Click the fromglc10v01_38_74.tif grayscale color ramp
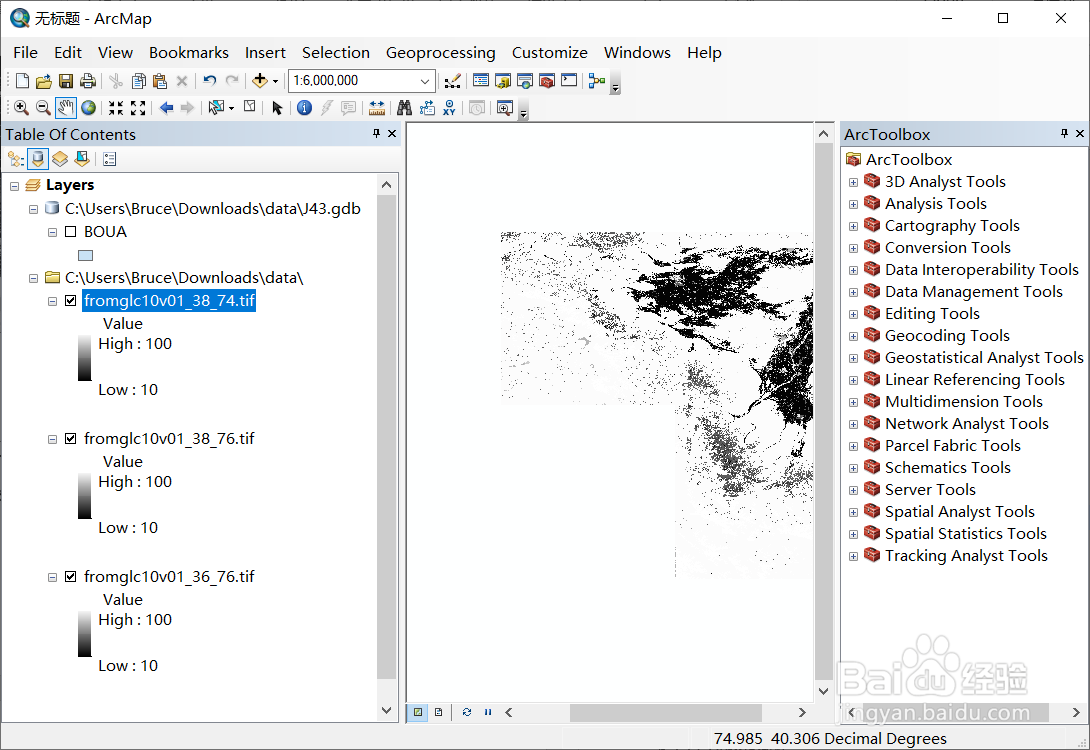The image size is (1090, 750). tap(85, 358)
